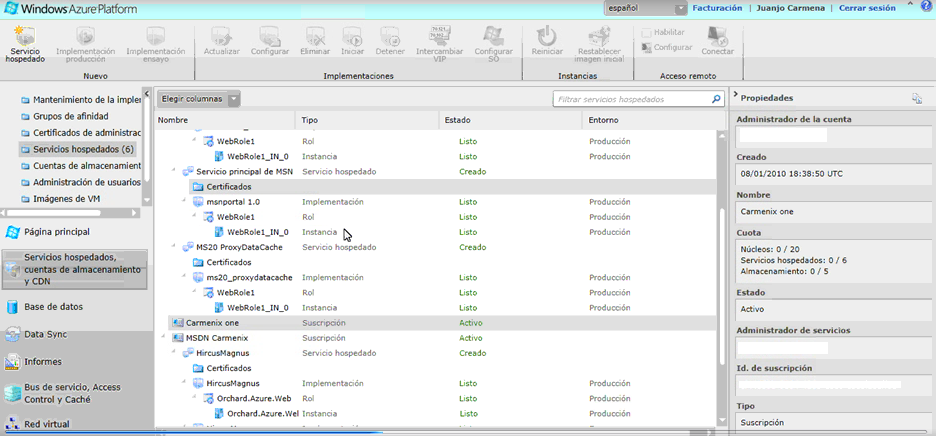Collapse the MS20 ProxyDataCache node
The image size is (936, 436).
(175, 247)
